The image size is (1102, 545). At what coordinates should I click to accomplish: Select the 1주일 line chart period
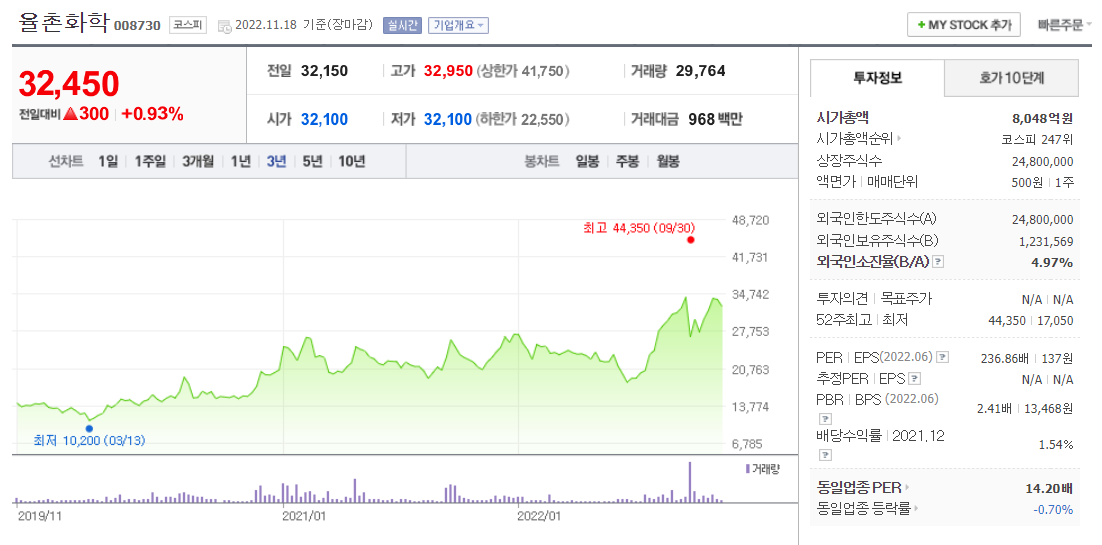[x=150, y=162]
